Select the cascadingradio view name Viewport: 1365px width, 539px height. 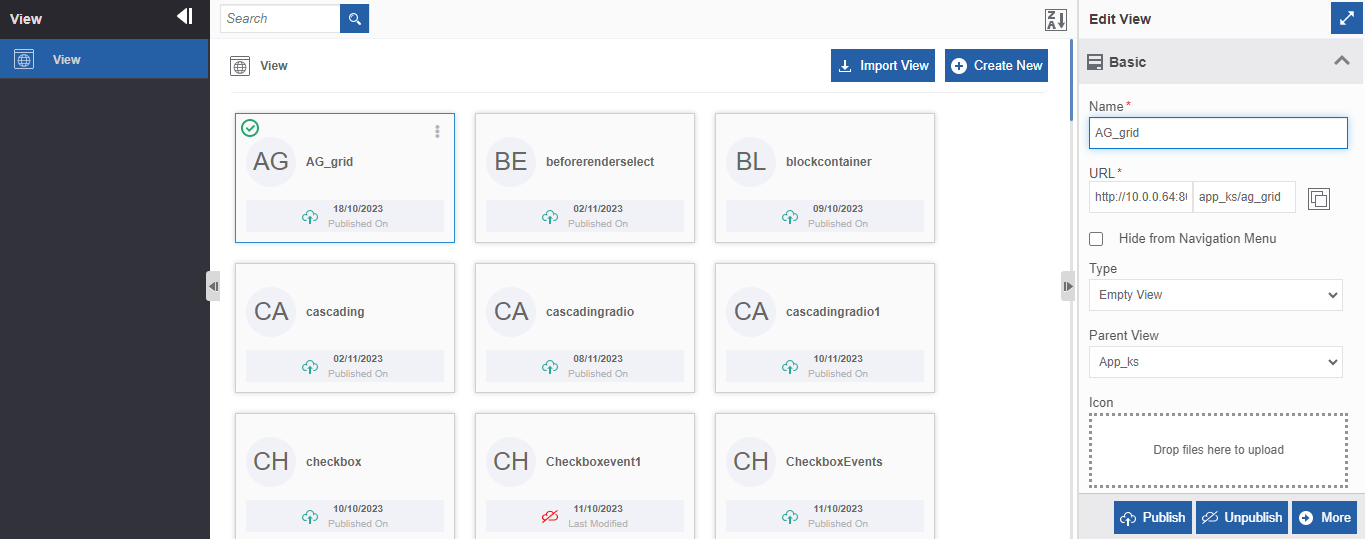590,312
